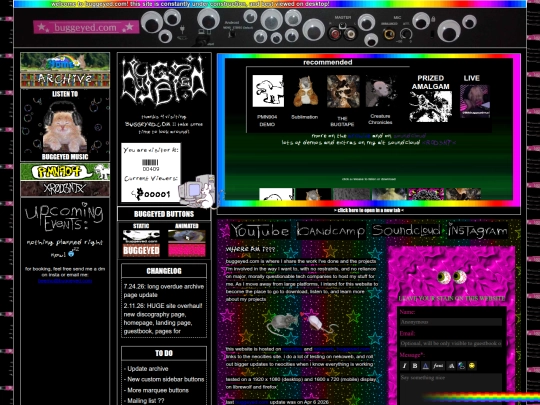Focus the guestbook Email field

[451, 343]
